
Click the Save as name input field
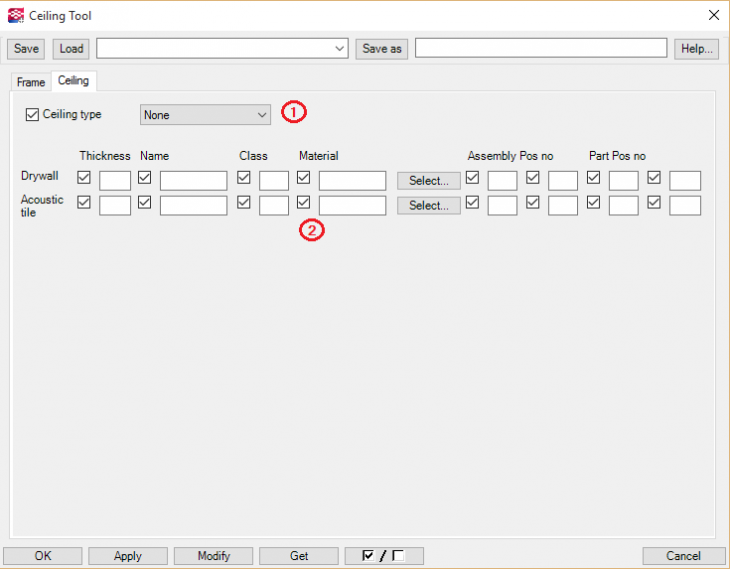[540, 48]
